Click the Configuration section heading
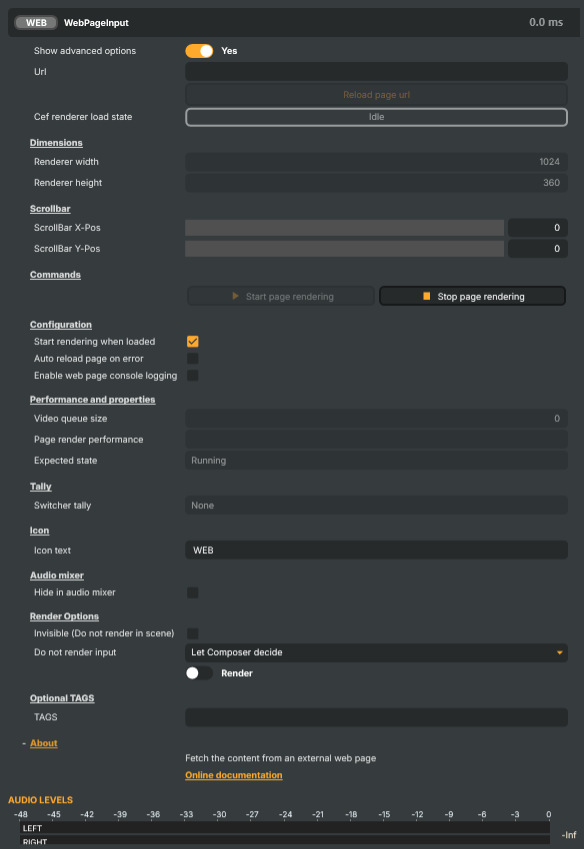584x849 pixels. click(x=61, y=325)
